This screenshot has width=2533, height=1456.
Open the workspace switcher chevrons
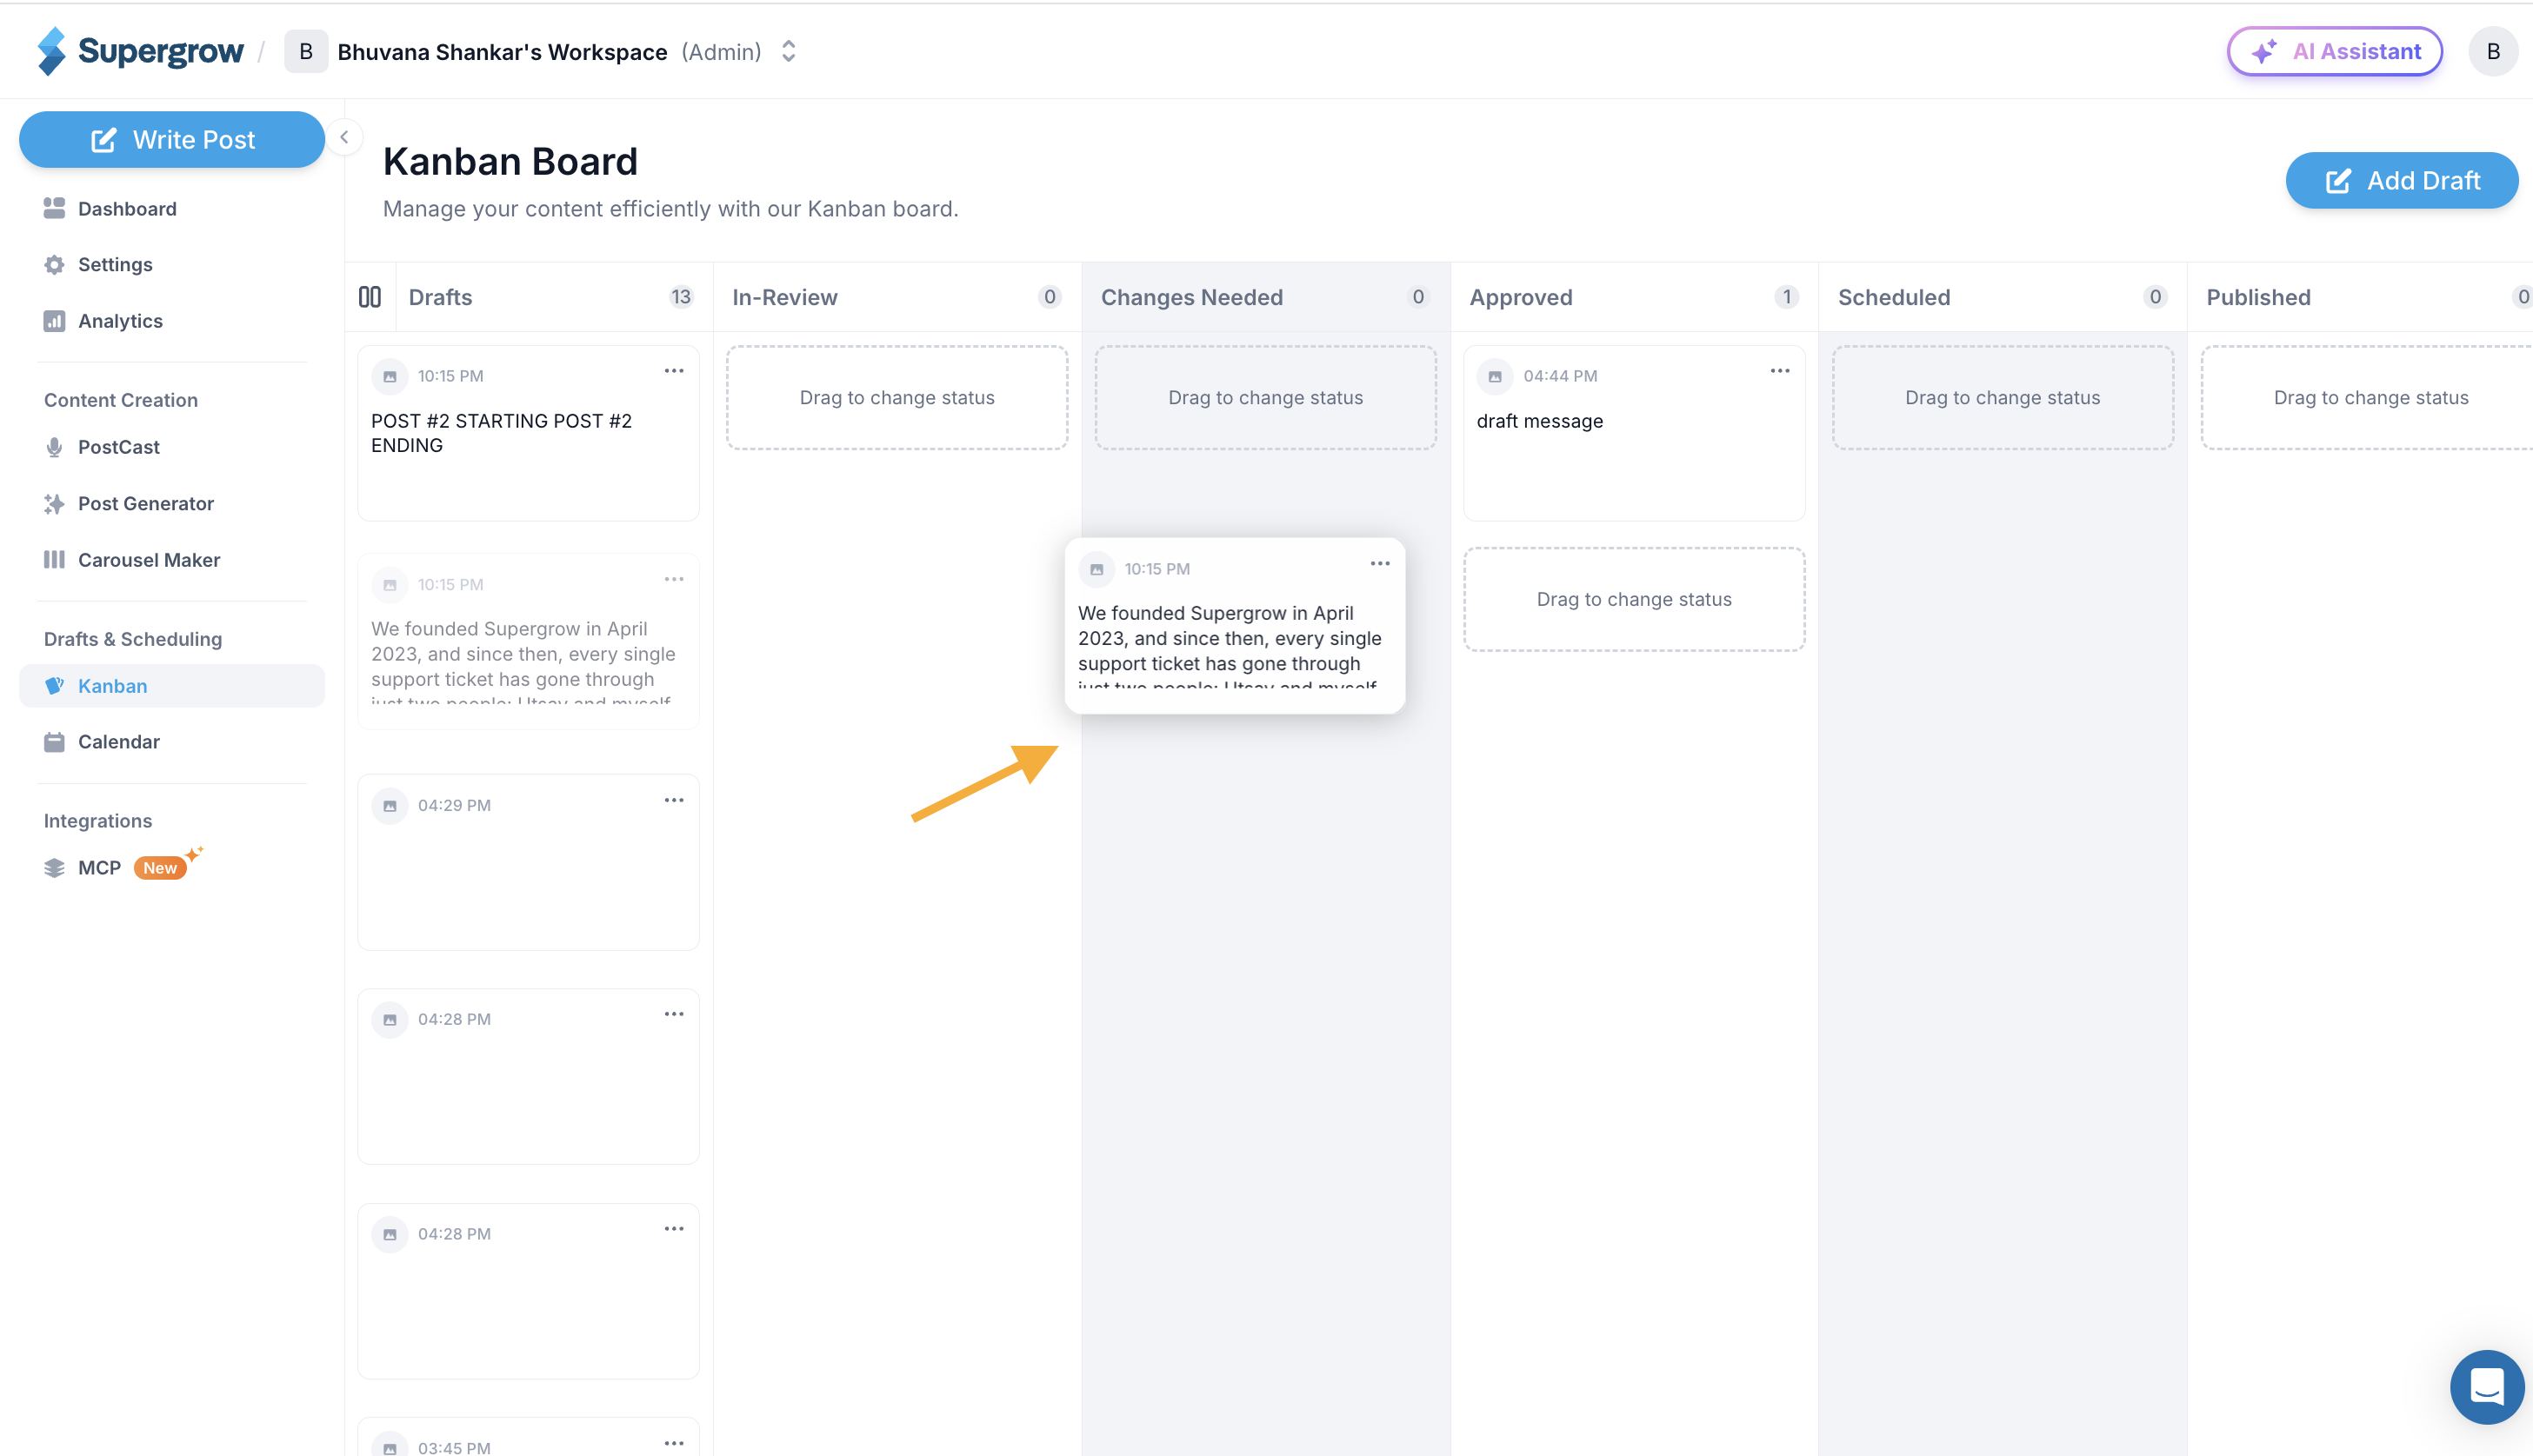(x=788, y=51)
